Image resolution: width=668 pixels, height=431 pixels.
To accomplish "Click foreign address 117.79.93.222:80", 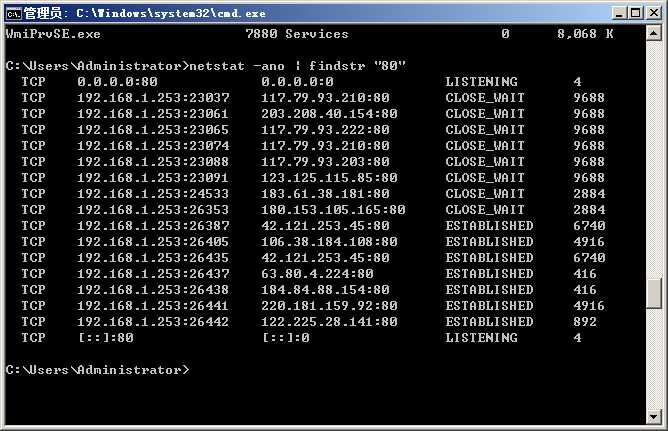I will (325, 130).
